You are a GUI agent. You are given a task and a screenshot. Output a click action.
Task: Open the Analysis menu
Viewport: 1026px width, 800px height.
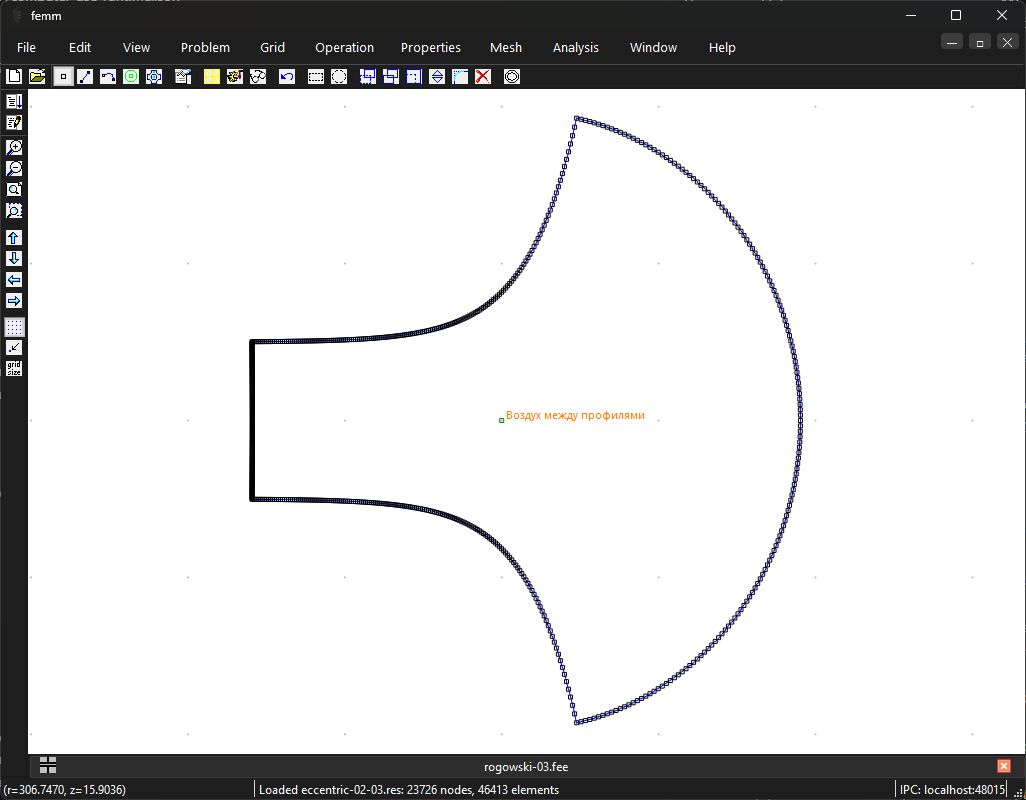coord(576,48)
